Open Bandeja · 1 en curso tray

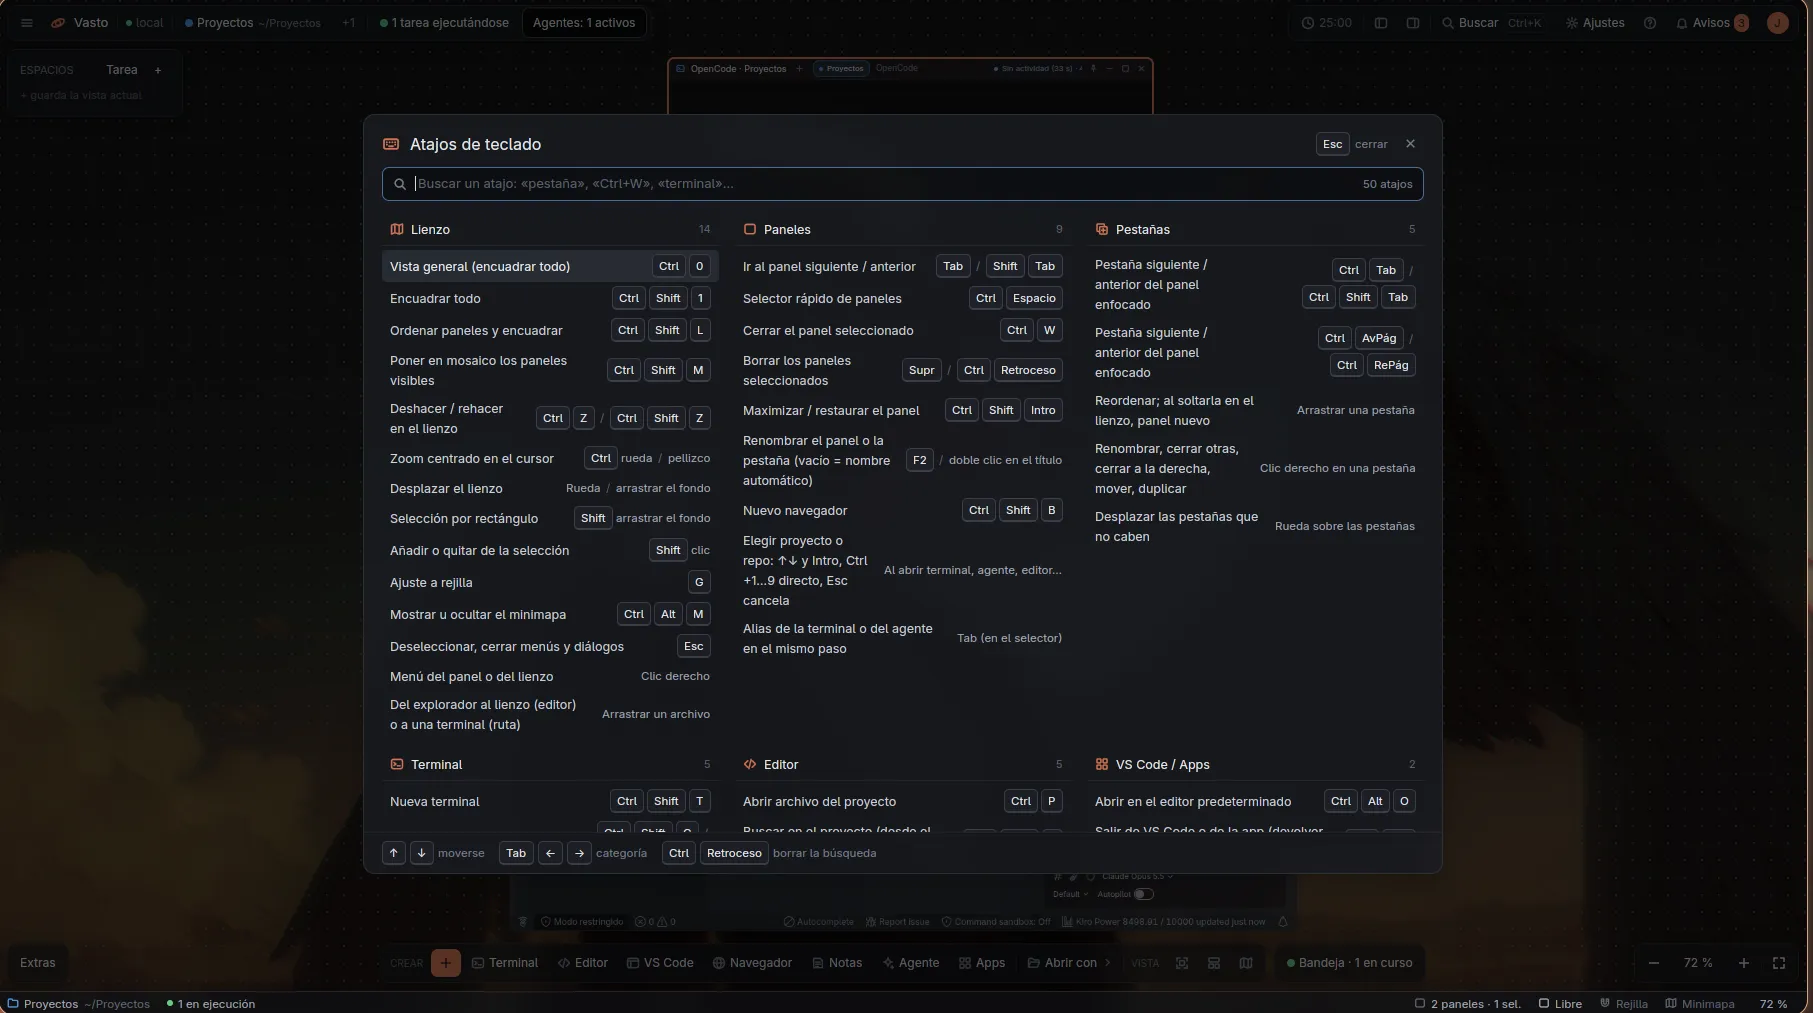[1350, 963]
